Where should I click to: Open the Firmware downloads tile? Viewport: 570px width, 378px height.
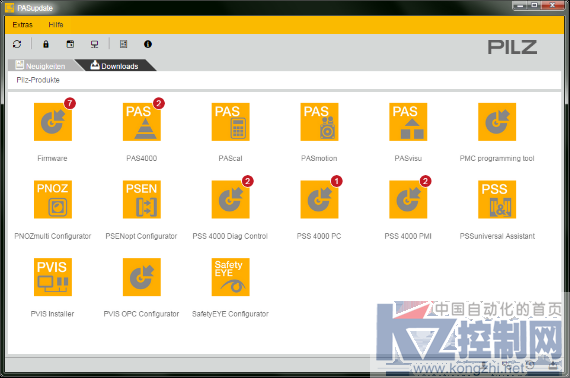[x=53, y=122]
